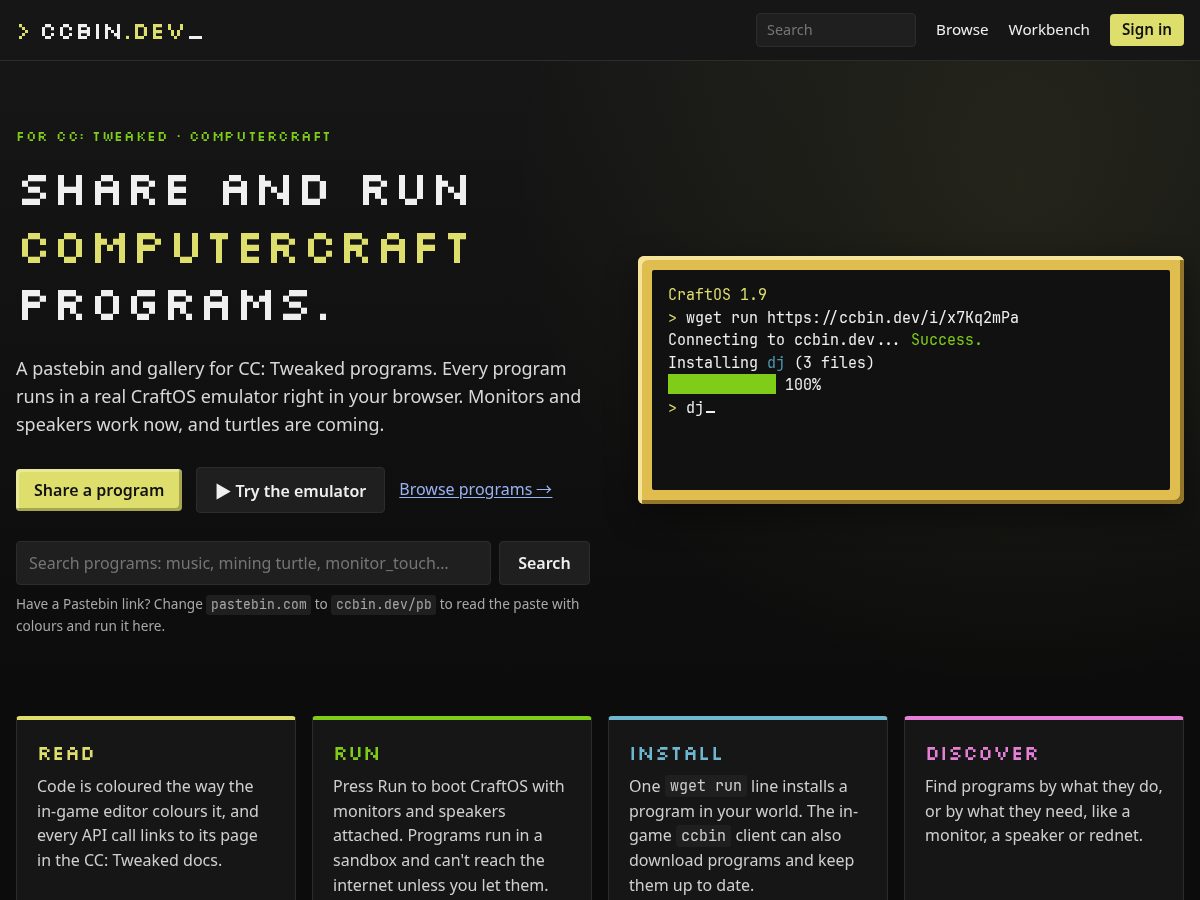
Task: Open the ccbin.dev logo home link
Action: (110, 31)
